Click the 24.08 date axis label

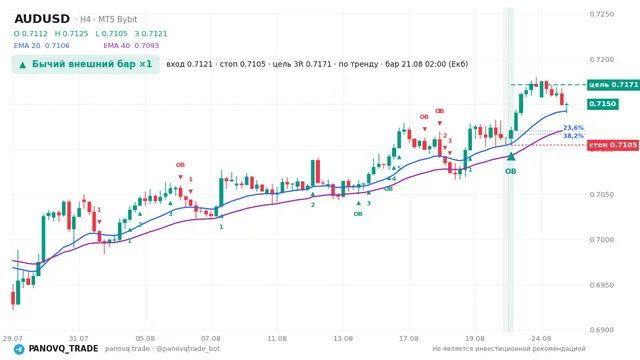(x=541, y=338)
